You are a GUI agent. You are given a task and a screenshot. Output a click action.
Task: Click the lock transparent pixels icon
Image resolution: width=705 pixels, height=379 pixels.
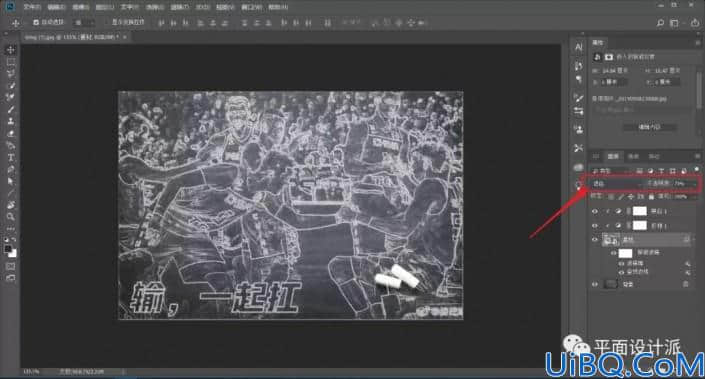(611, 197)
